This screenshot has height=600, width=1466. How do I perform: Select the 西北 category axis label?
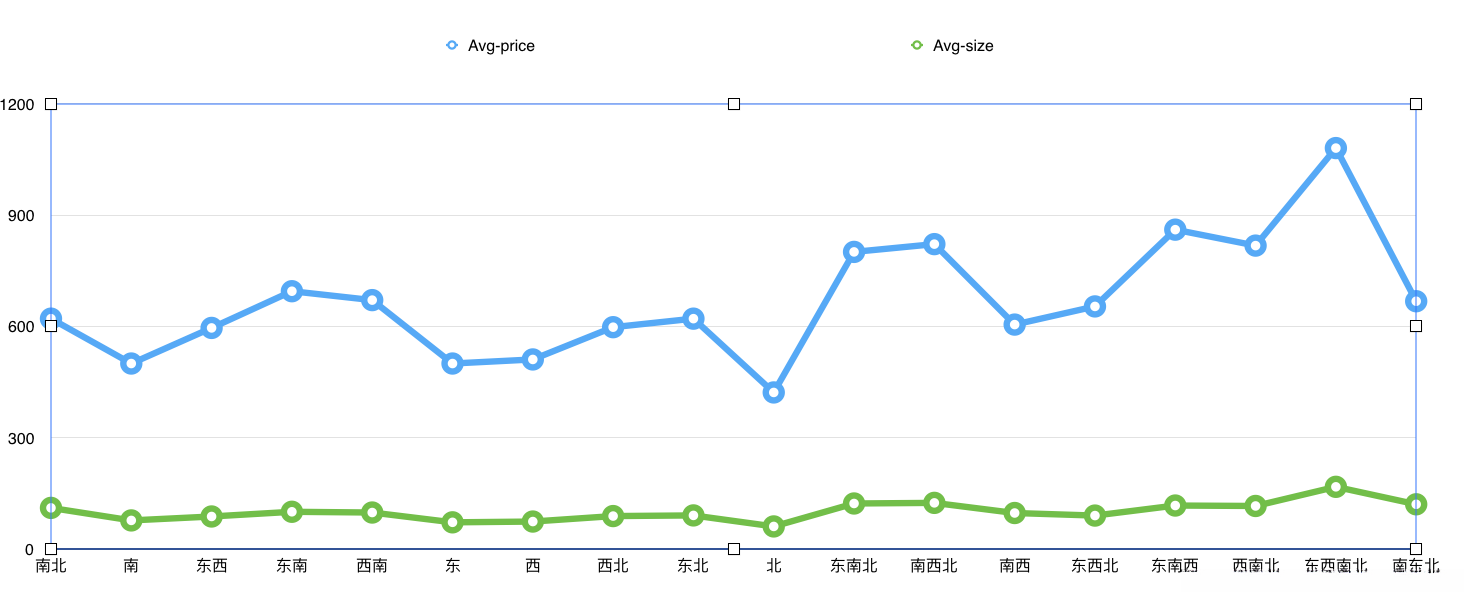[x=613, y=566]
